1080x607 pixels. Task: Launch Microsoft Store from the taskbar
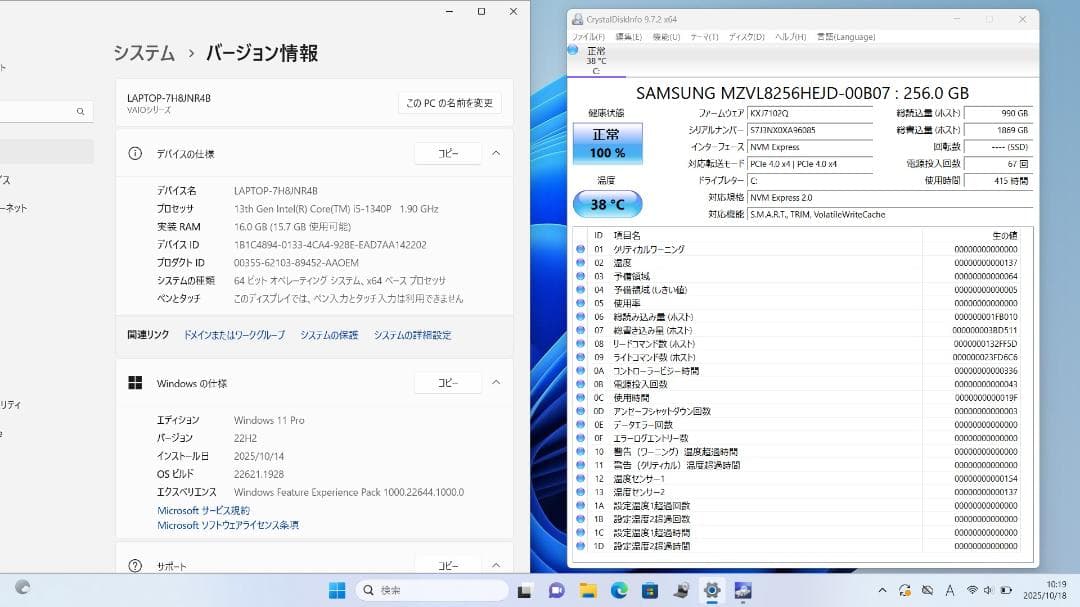point(650,590)
